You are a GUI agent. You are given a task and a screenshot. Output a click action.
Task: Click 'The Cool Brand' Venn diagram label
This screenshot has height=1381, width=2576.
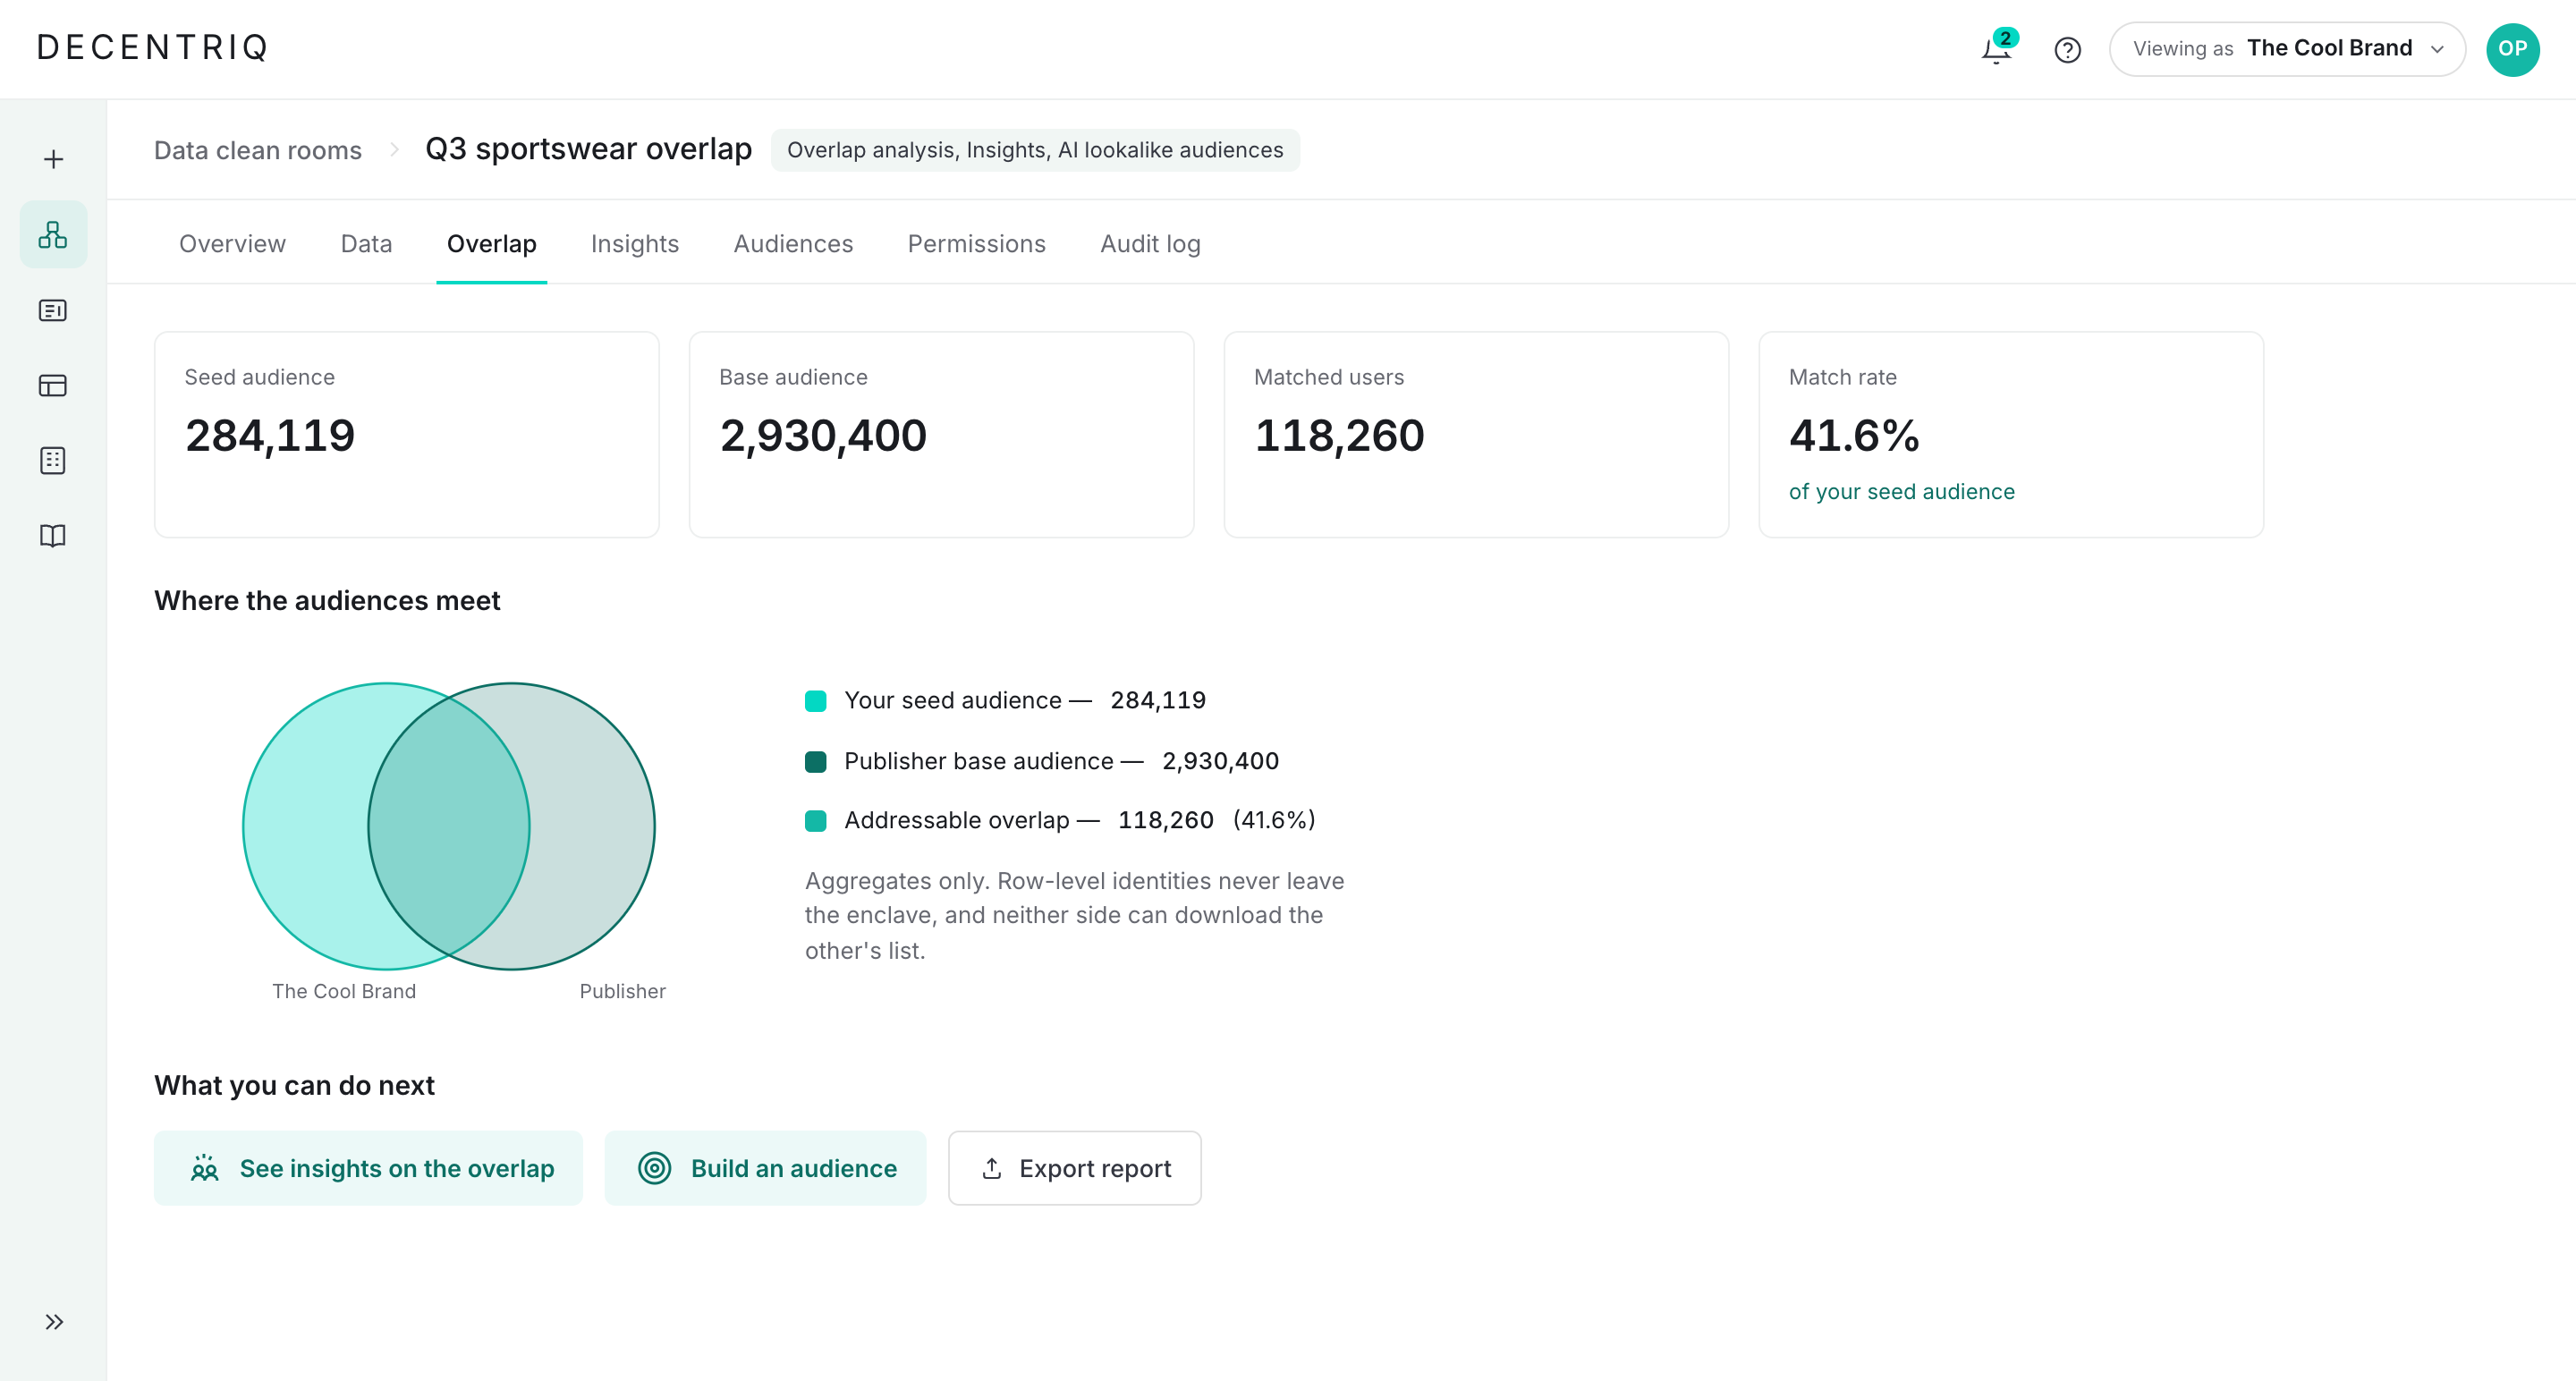pos(344,991)
